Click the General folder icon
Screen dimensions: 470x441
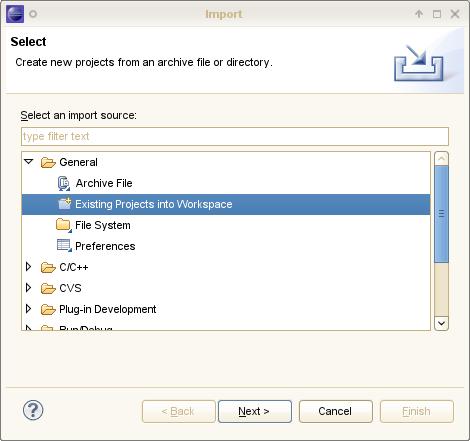pos(48,163)
